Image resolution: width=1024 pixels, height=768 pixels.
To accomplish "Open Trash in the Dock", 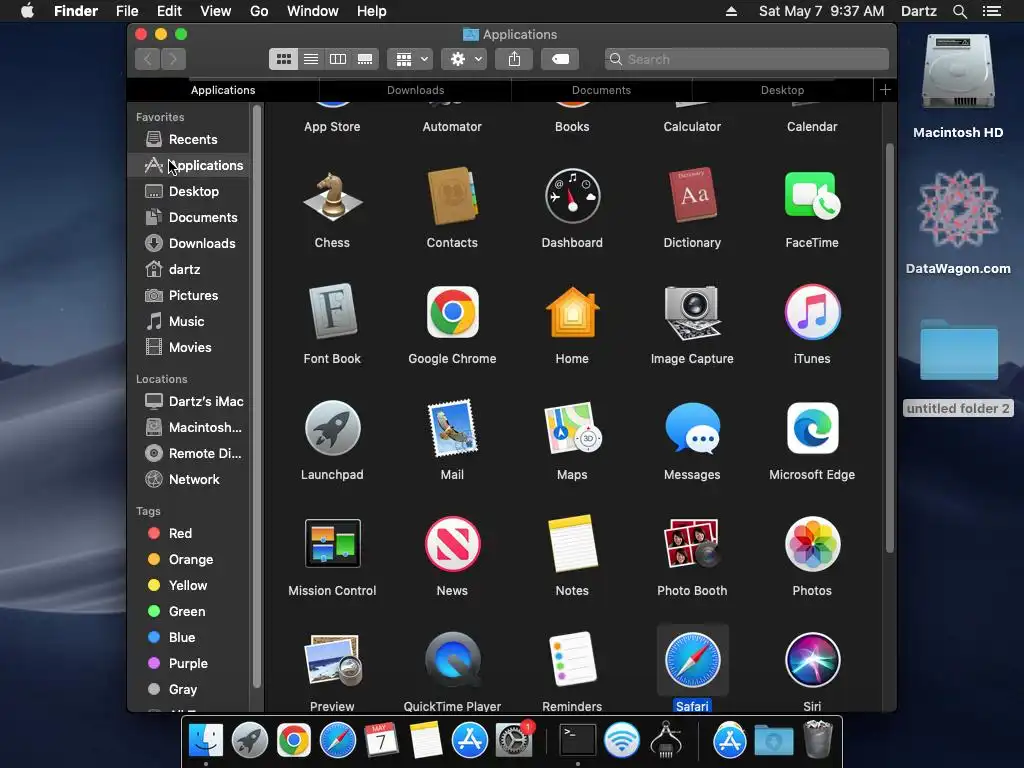I will pyautogui.click(x=818, y=741).
